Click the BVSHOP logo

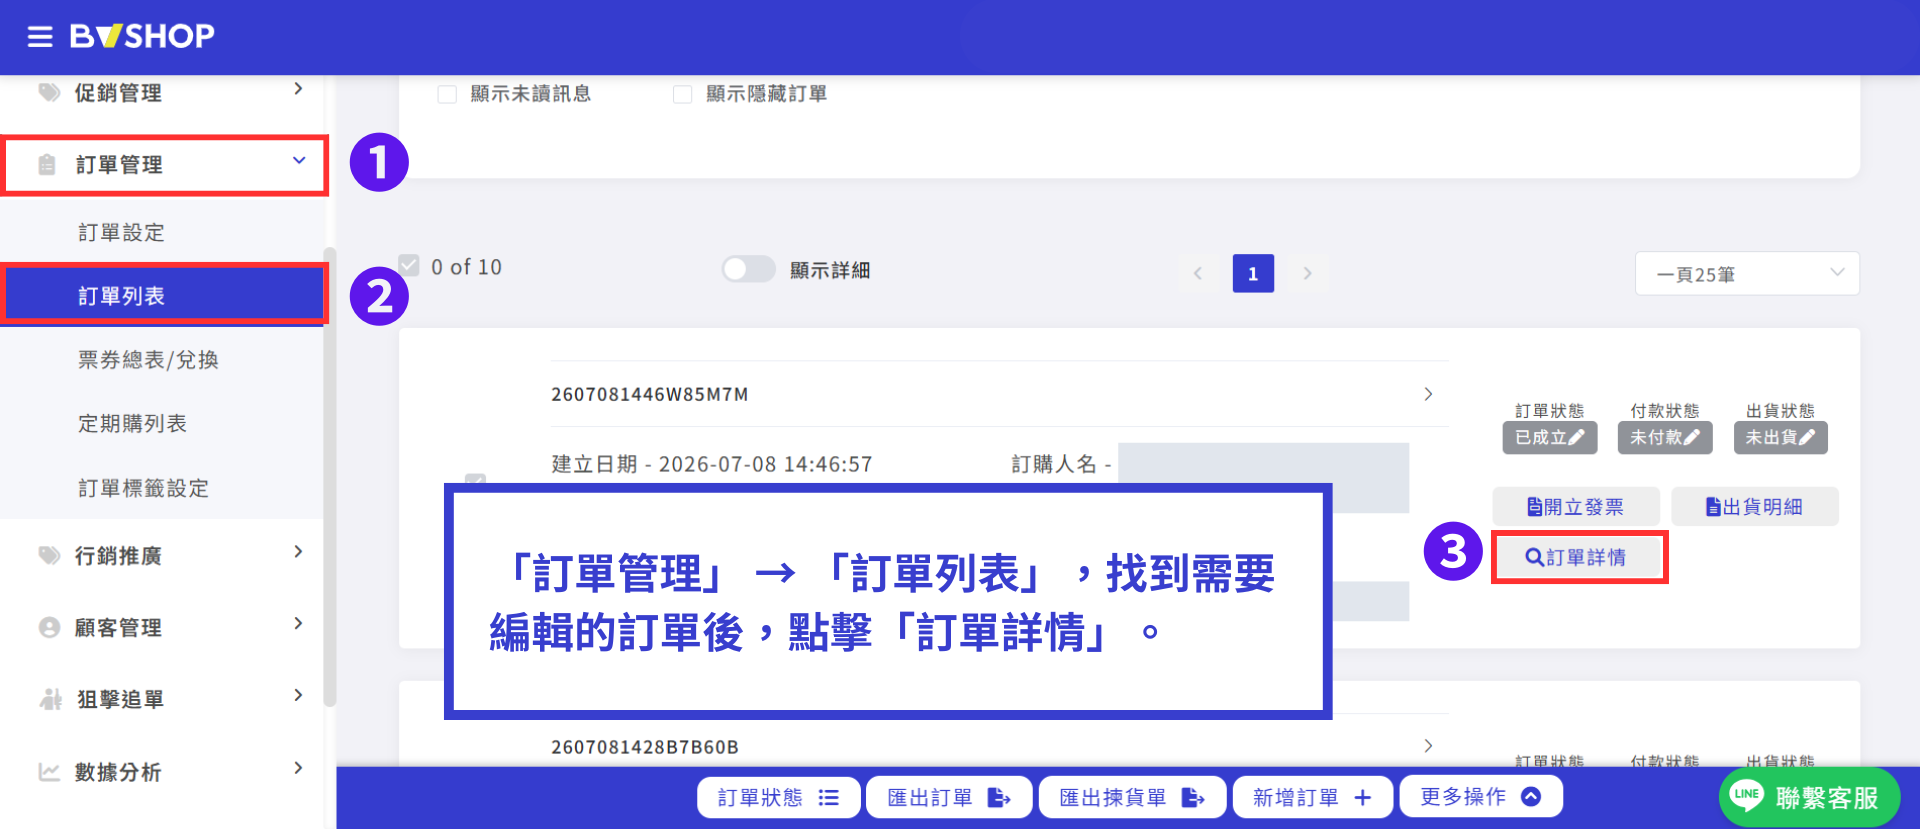[142, 36]
